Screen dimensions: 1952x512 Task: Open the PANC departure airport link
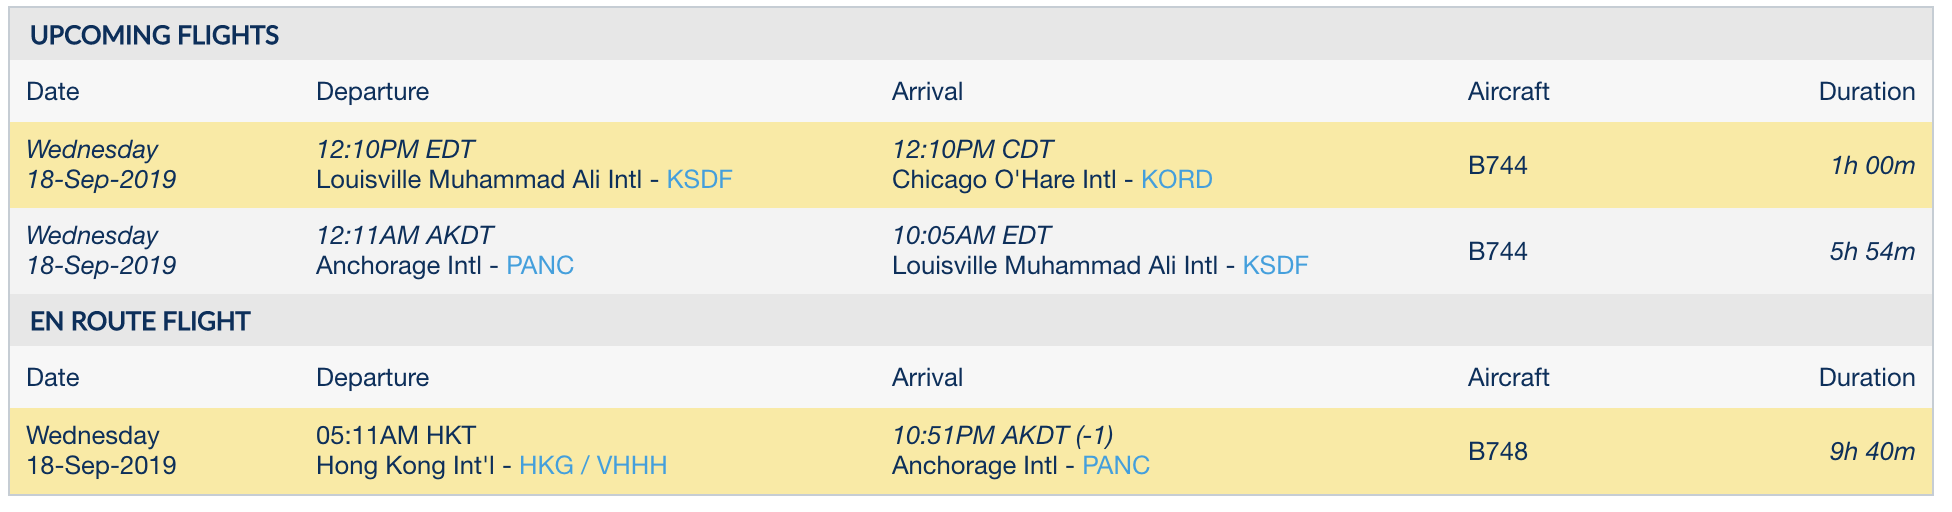point(540,266)
